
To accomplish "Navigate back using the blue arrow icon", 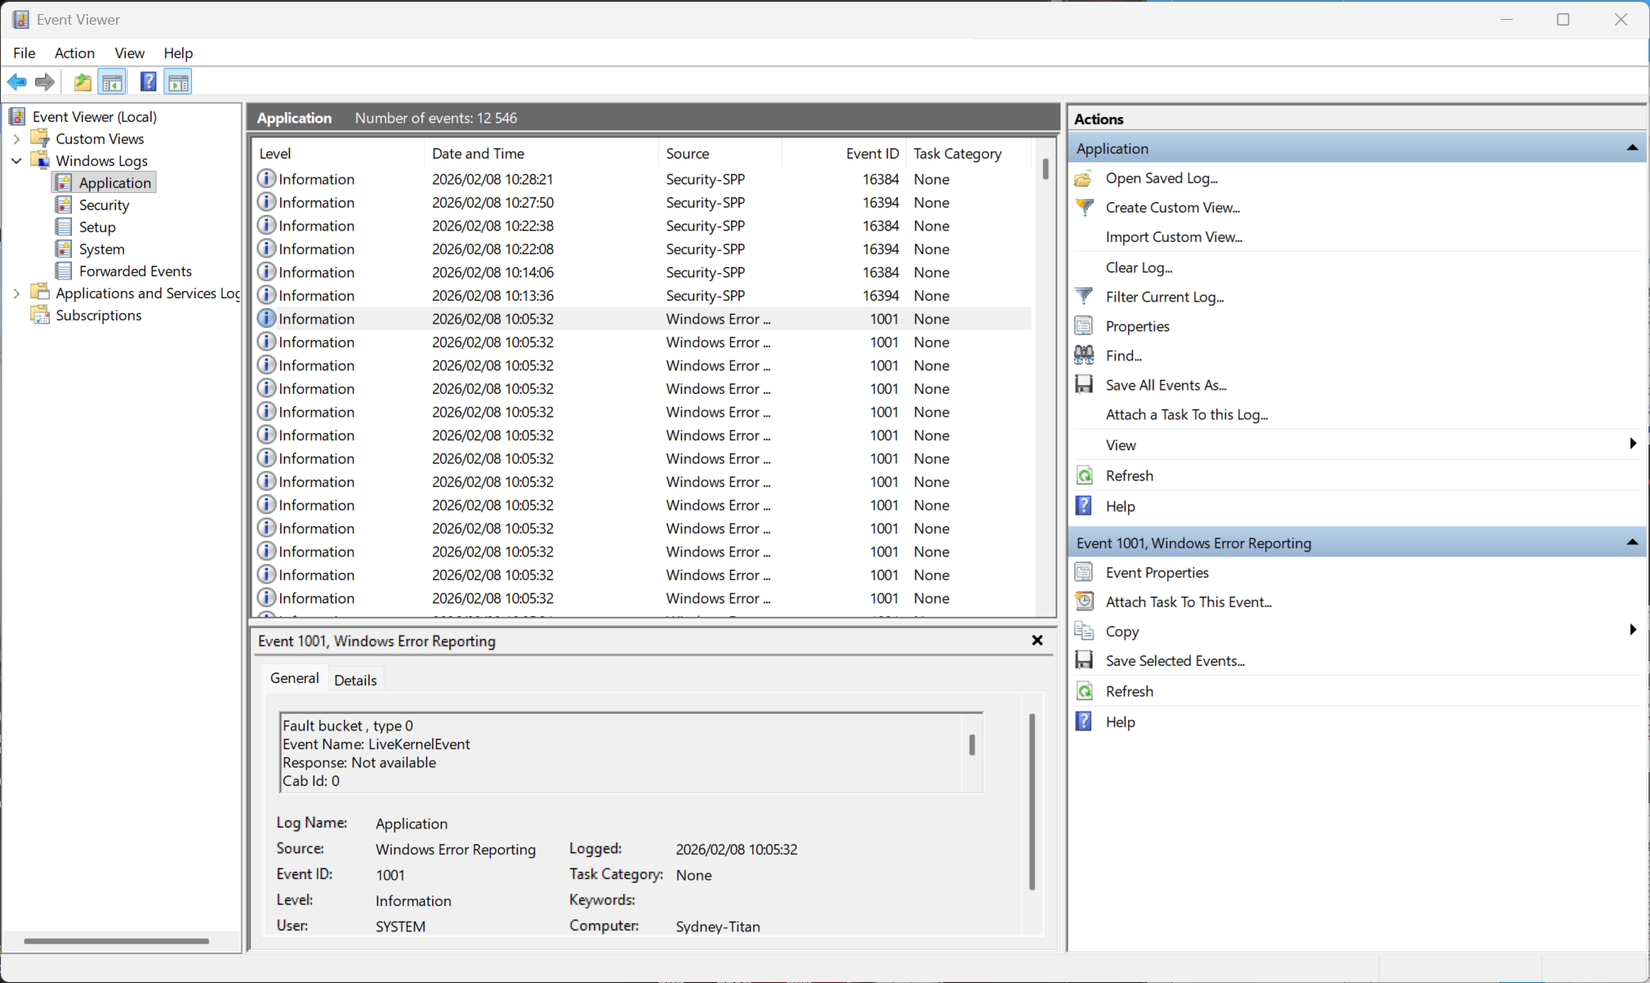I will click(x=16, y=81).
